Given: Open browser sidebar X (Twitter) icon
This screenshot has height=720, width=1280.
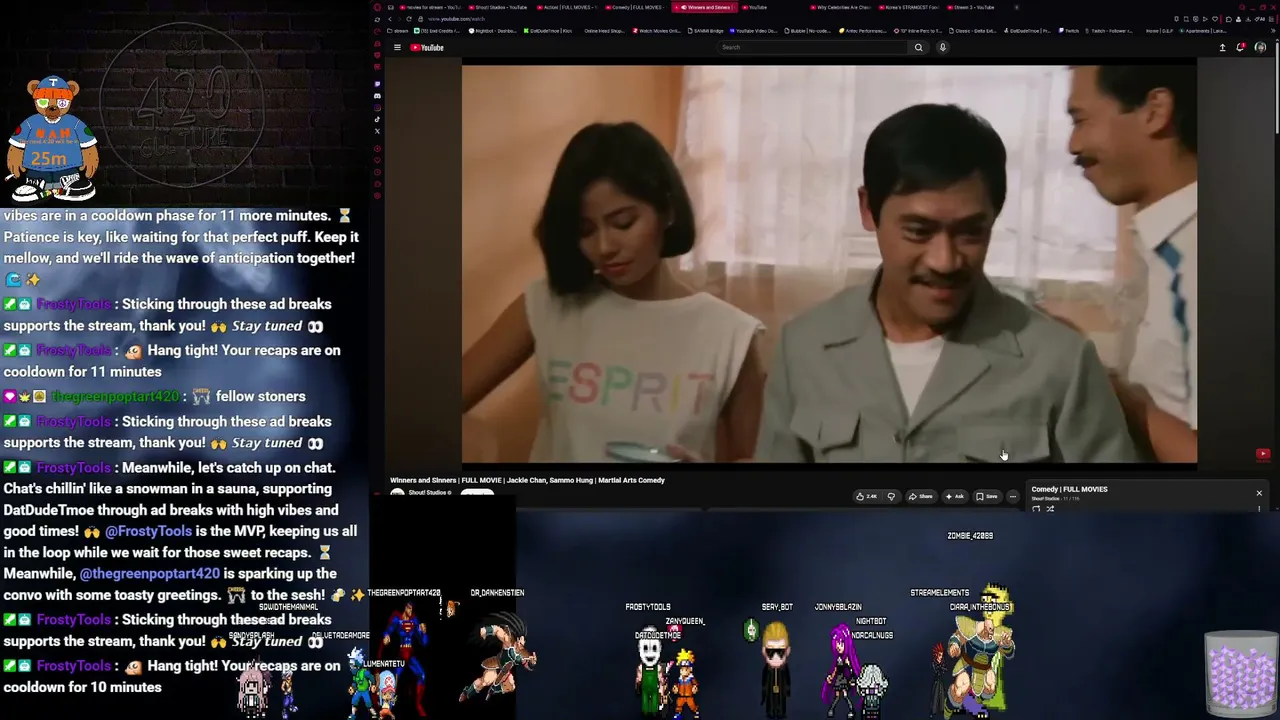Looking at the screenshot, I should pyautogui.click(x=377, y=131).
